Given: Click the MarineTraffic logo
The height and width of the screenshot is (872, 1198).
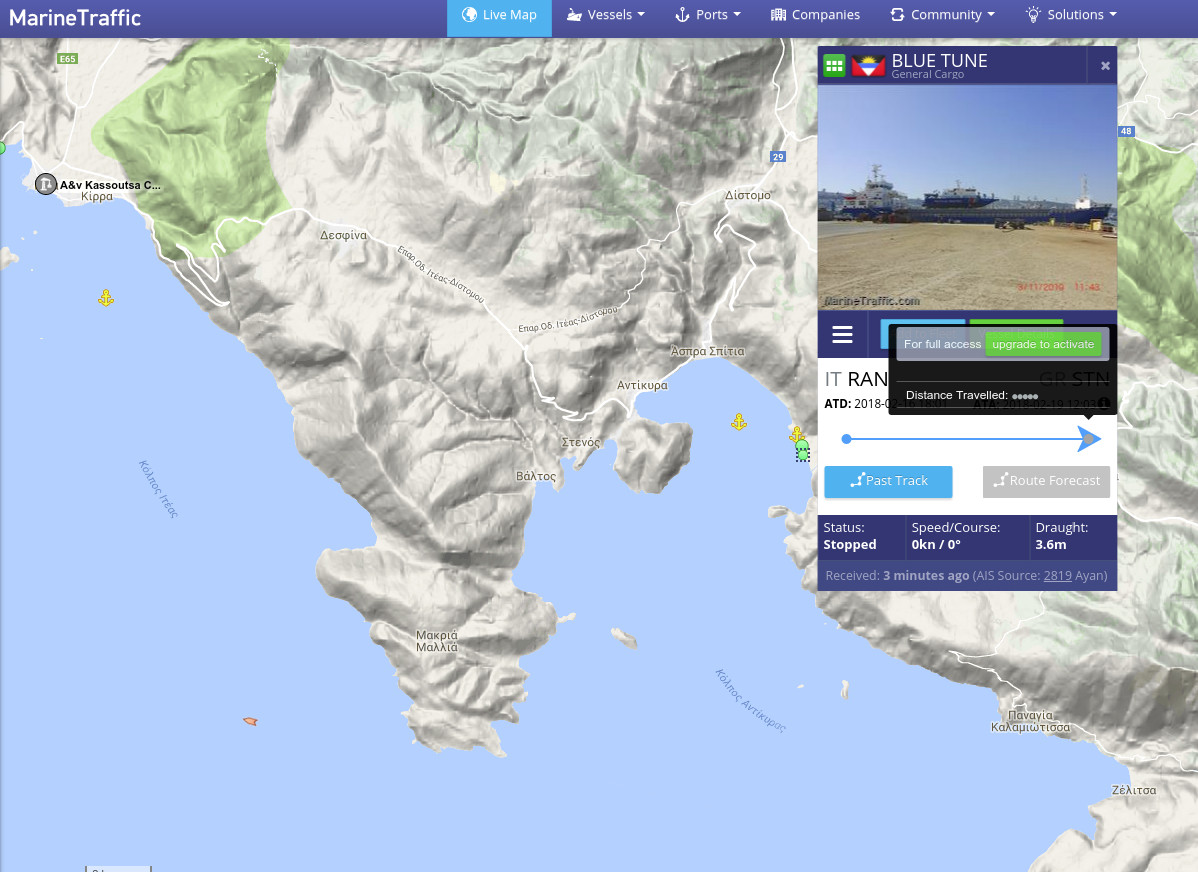Looking at the screenshot, I should click(x=75, y=18).
